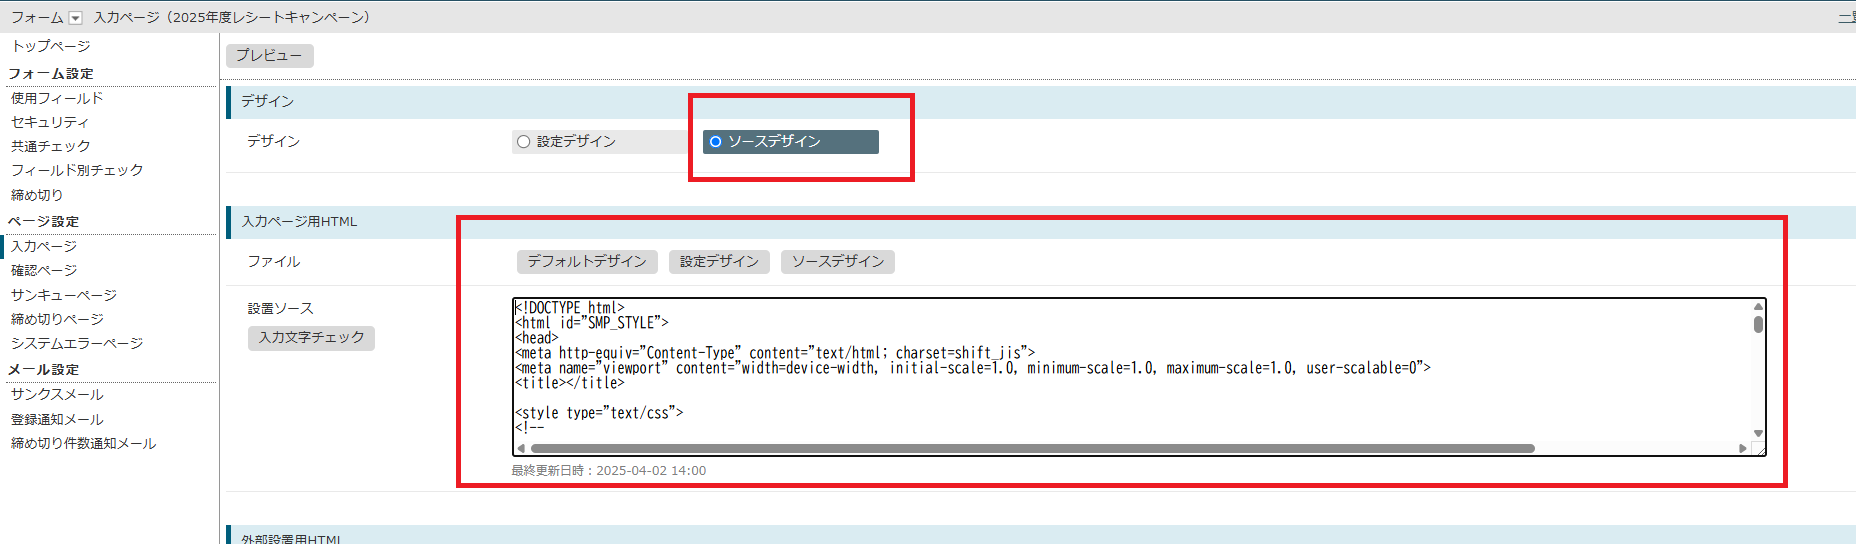The image size is (1856, 544).
Task: Click the プレビュー button
Action: (x=269, y=56)
